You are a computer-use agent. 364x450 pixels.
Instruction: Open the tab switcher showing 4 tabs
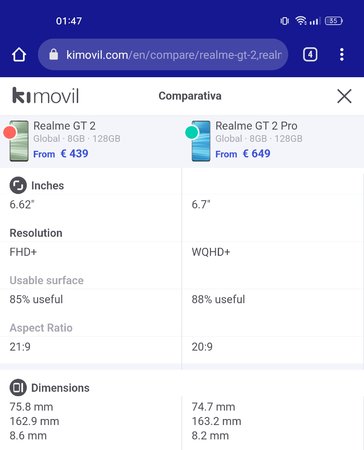(310, 54)
